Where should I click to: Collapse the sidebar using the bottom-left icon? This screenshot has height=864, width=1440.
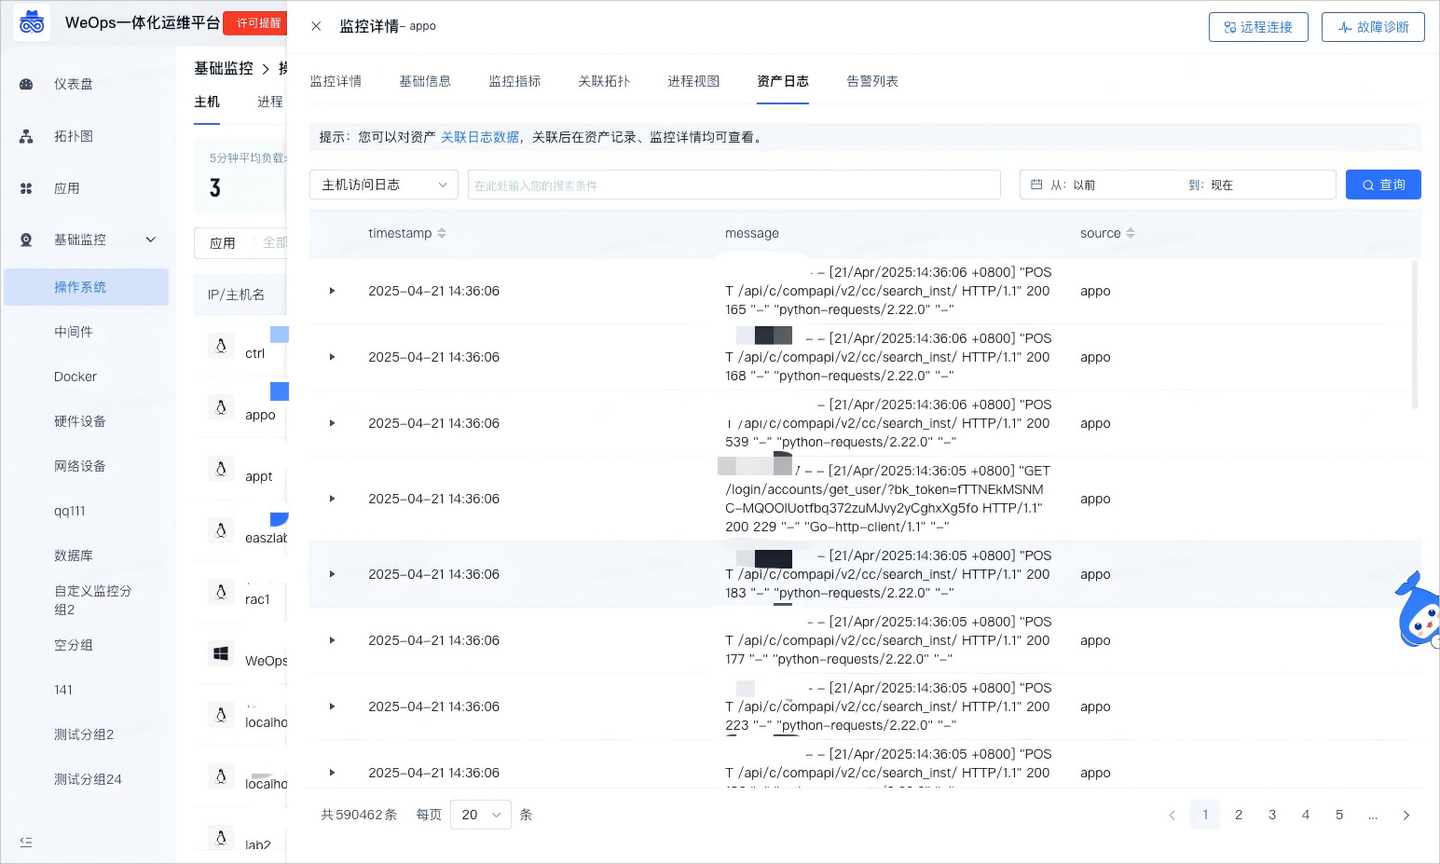point(25,842)
